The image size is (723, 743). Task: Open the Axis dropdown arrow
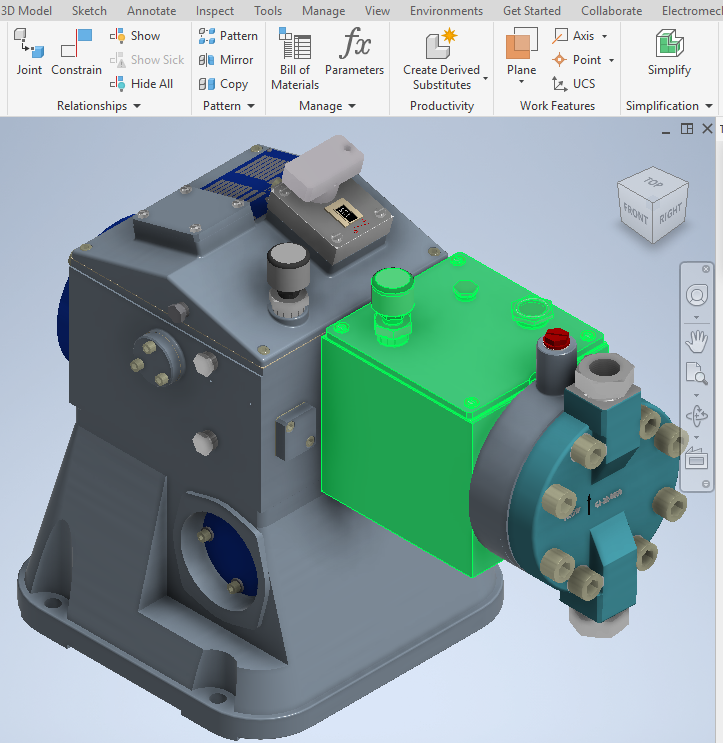(605, 36)
